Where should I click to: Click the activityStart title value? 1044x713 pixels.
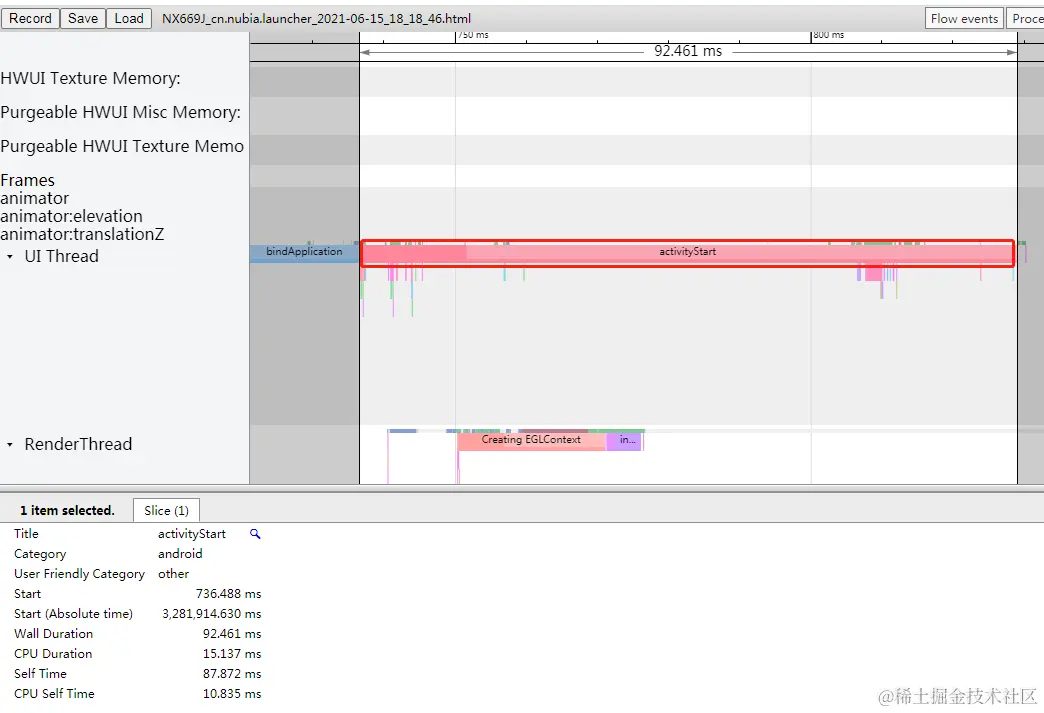(x=192, y=534)
